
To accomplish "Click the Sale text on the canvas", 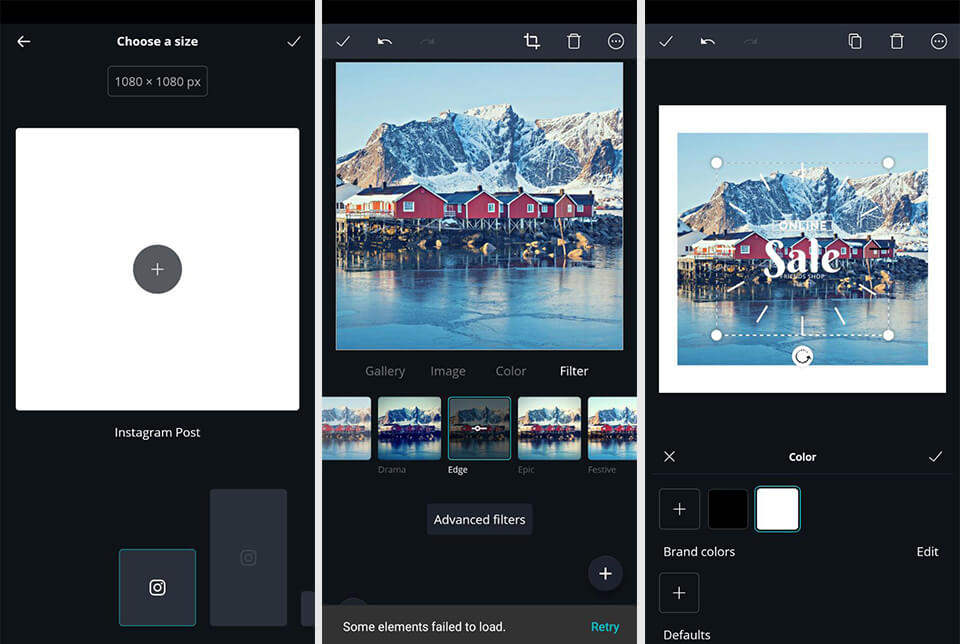I will click(x=802, y=258).
